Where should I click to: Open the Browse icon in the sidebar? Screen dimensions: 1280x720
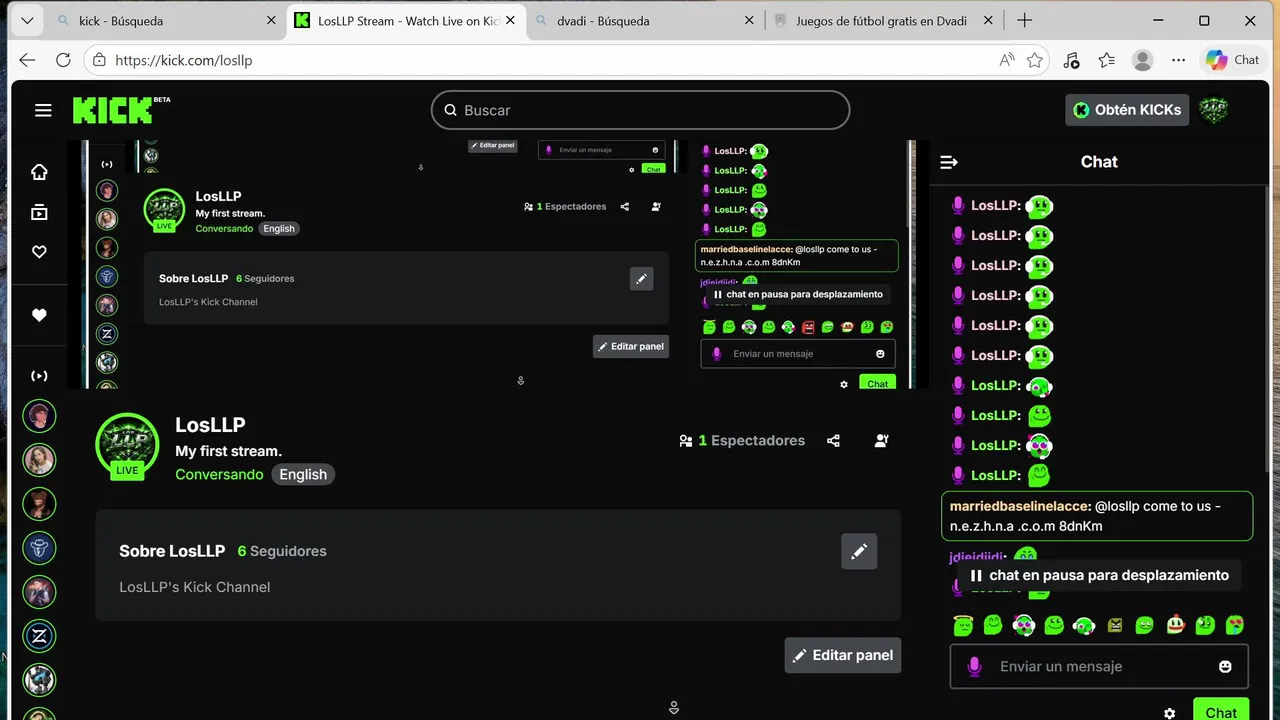(39, 212)
